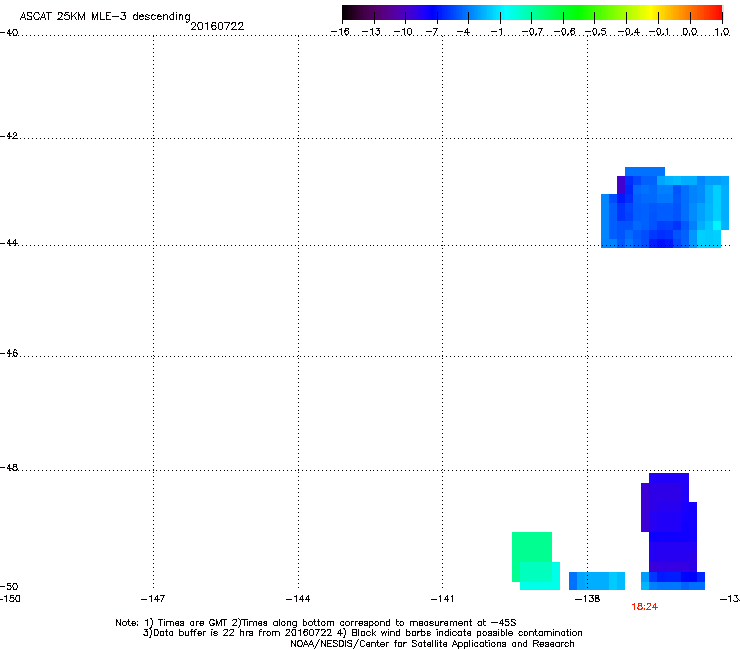Click the color bar label -0.1
The image size is (740, 650).
coord(659,32)
